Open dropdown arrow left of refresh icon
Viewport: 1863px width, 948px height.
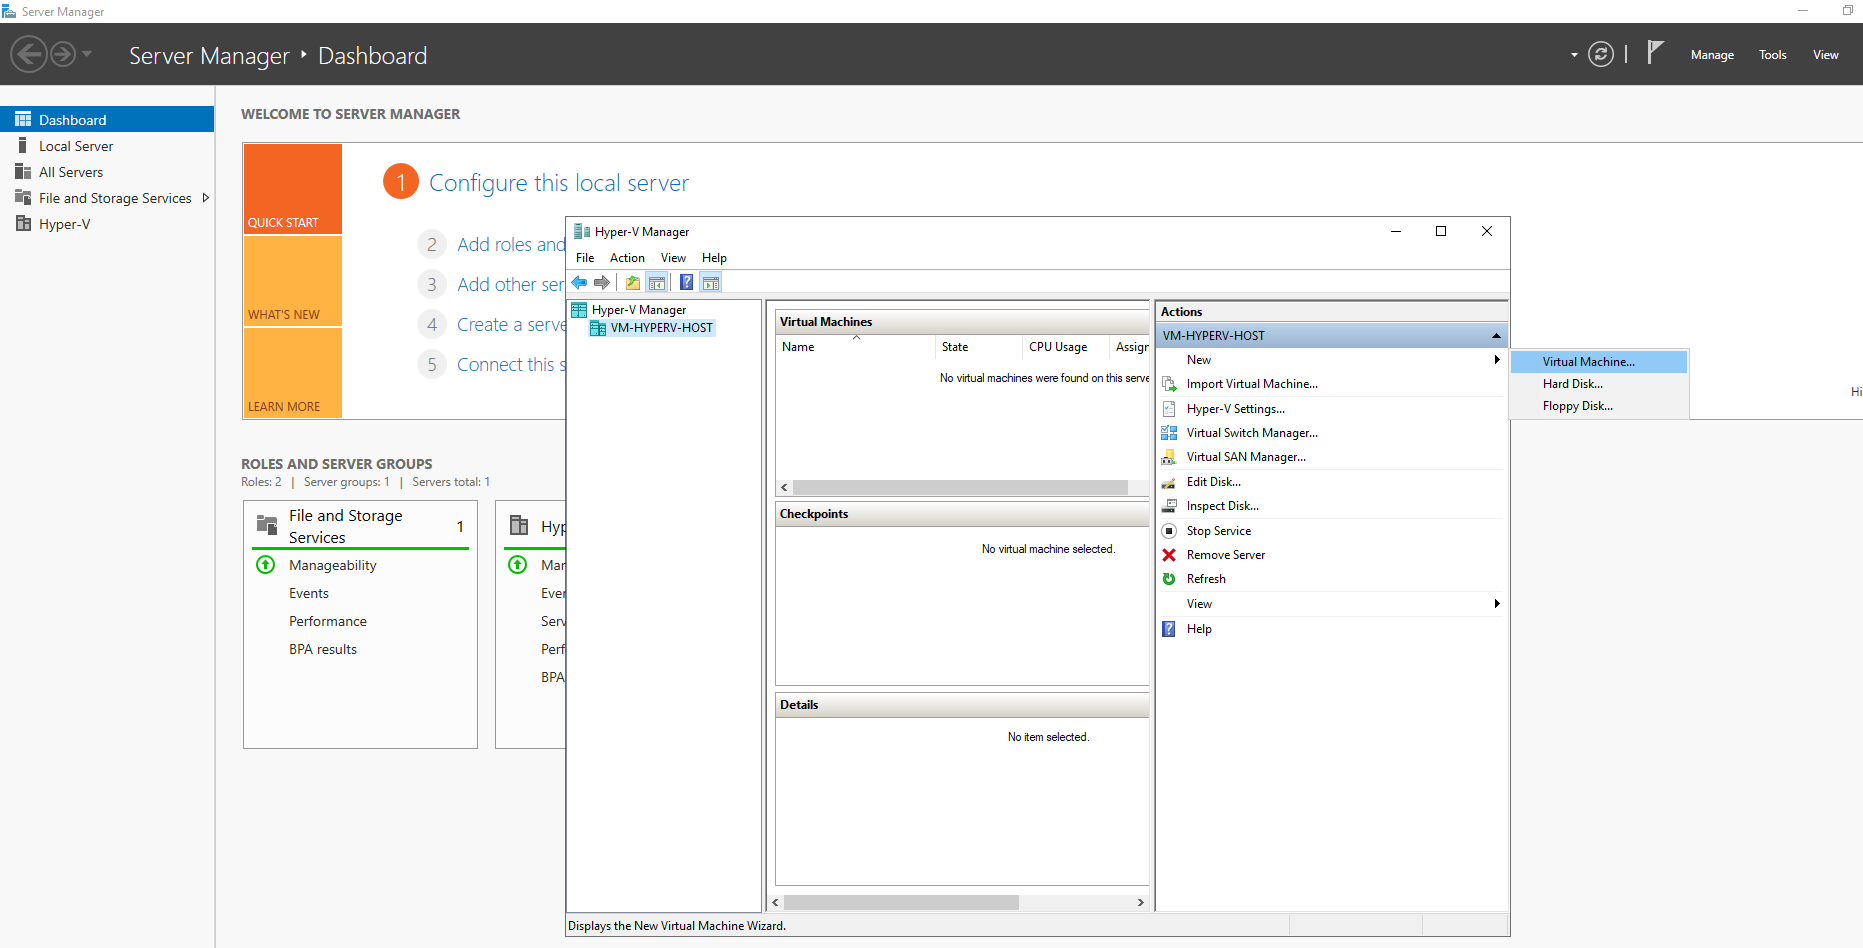[x=1574, y=55]
